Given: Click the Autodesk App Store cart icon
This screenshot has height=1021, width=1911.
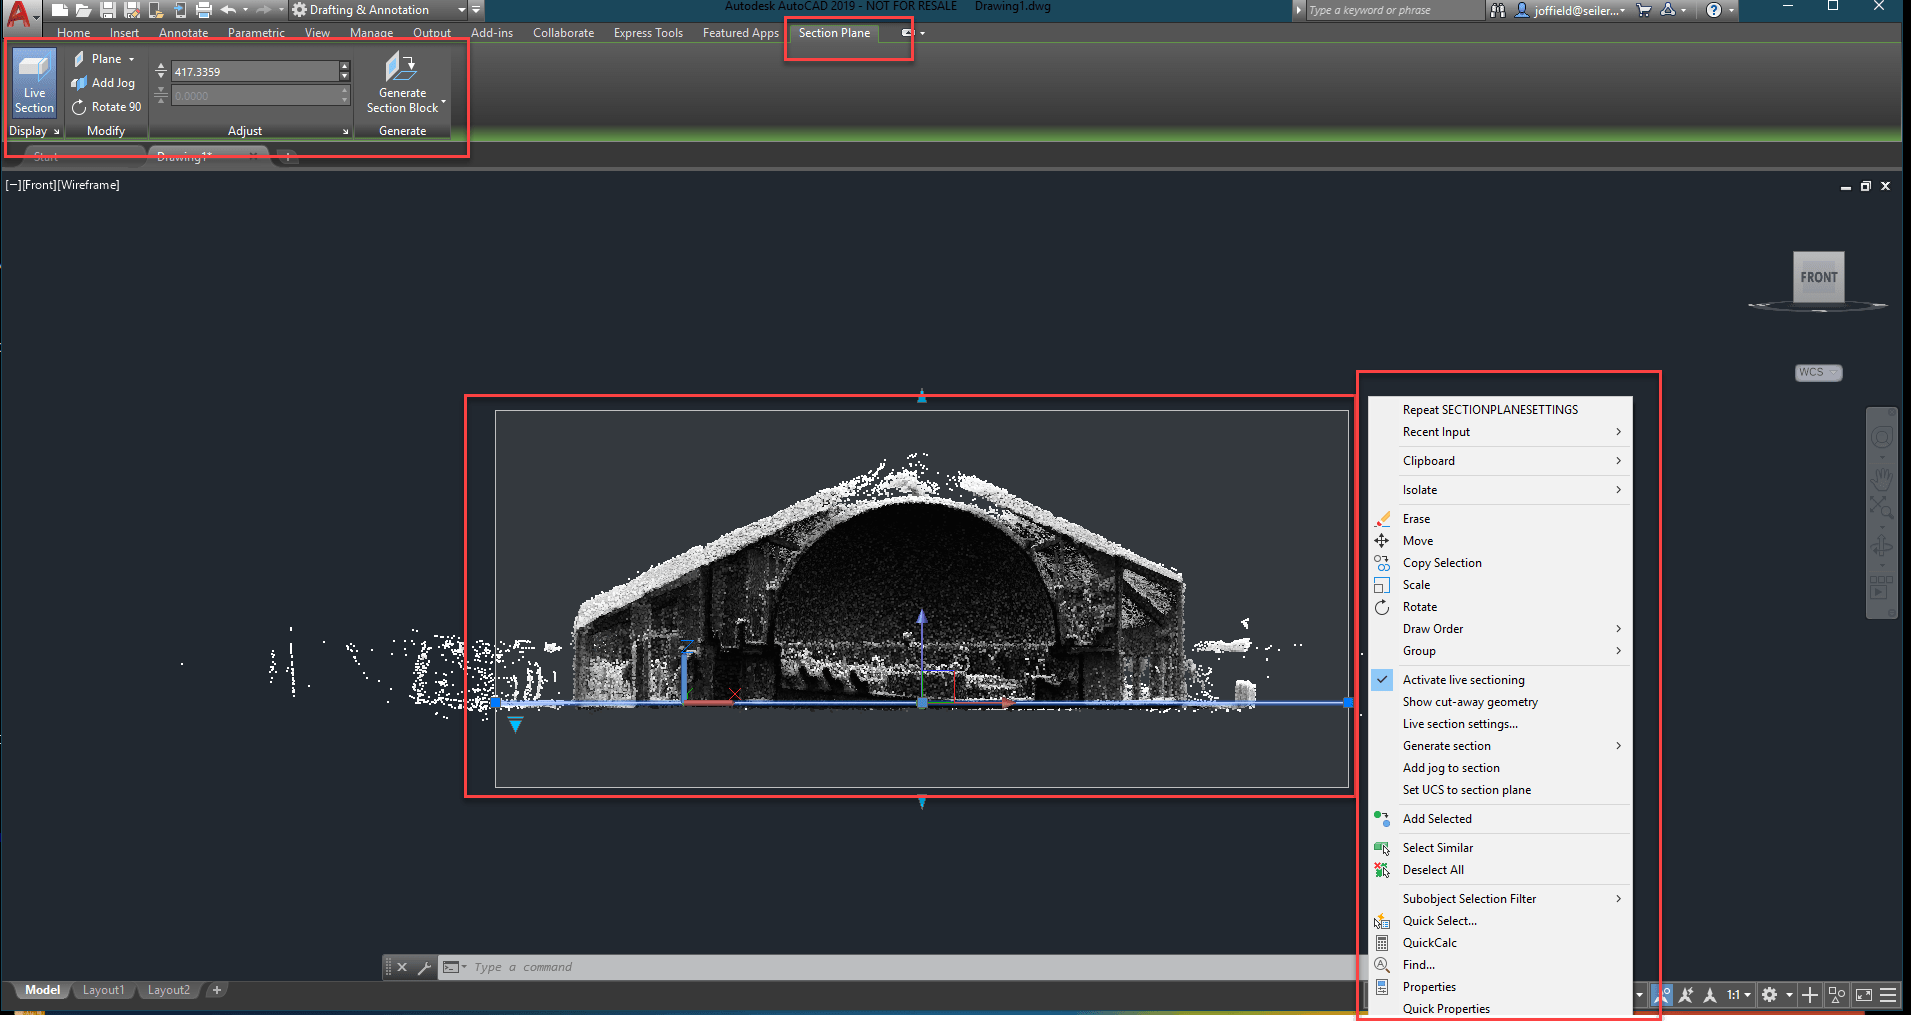Looking at the screenshot, I should 1643,10.
